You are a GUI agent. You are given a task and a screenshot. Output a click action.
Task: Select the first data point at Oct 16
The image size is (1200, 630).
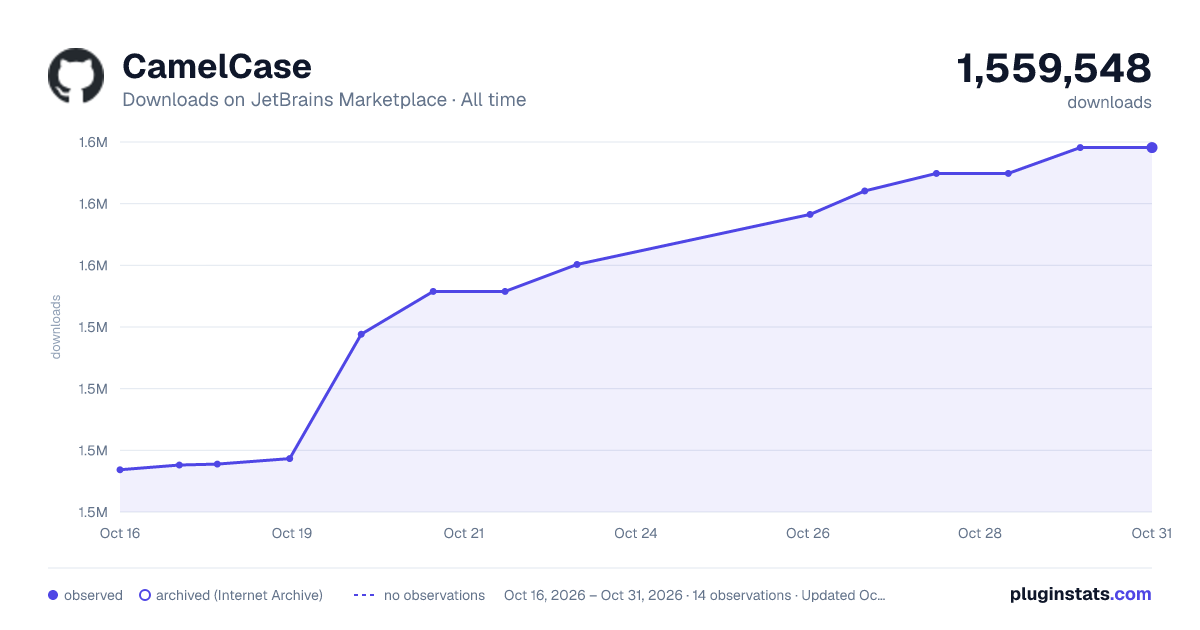click(120, 470)
